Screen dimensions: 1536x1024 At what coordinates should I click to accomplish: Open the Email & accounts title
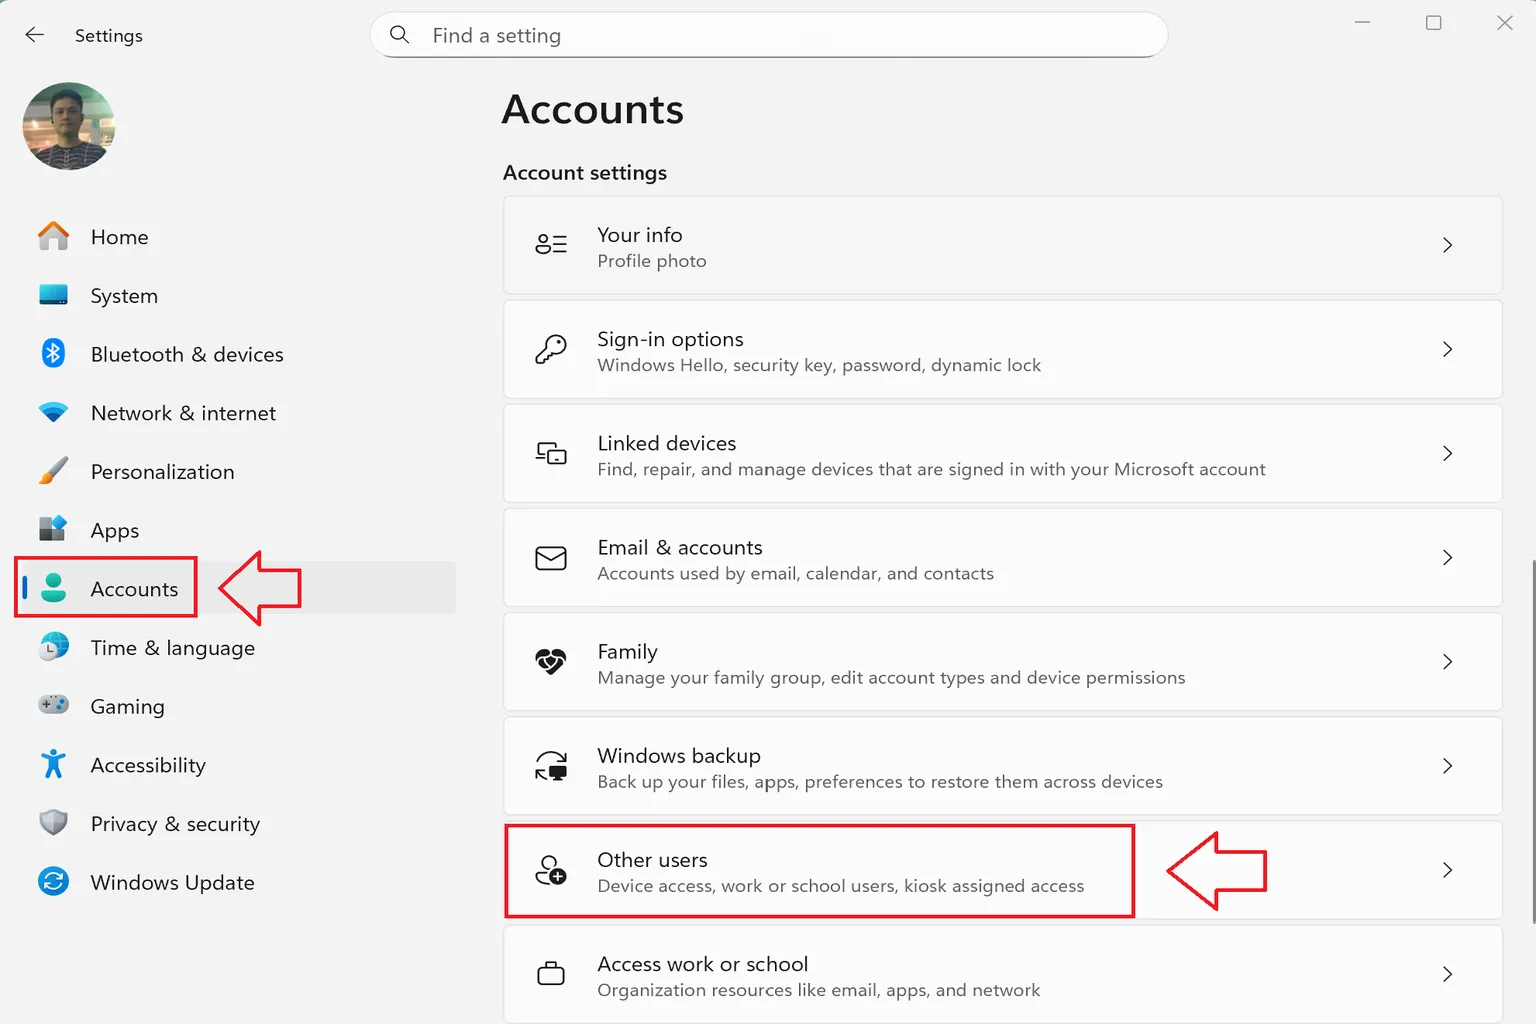point(680,547)
